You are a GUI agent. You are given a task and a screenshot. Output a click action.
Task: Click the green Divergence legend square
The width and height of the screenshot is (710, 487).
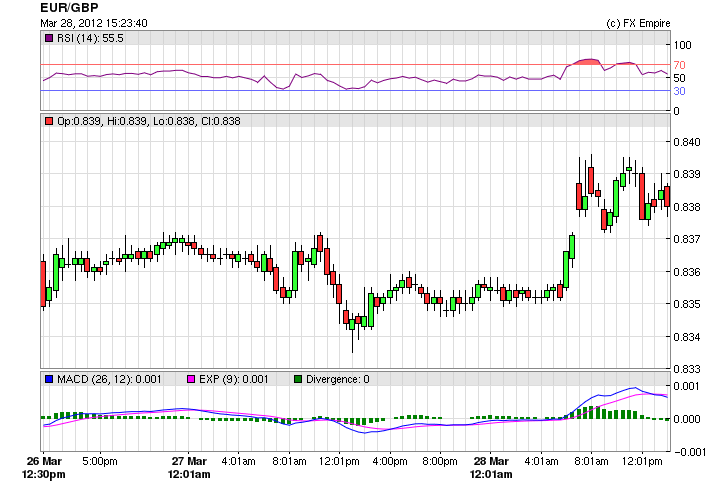pos(297,379)
